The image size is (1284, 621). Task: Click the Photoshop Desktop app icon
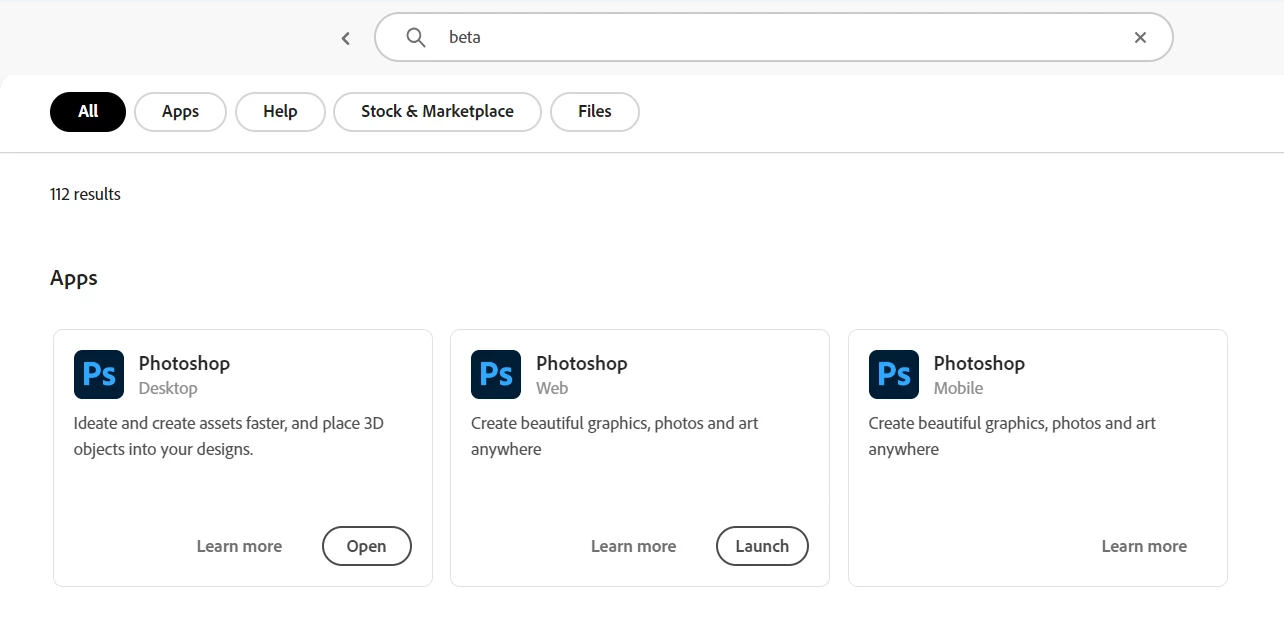point(99,375)
